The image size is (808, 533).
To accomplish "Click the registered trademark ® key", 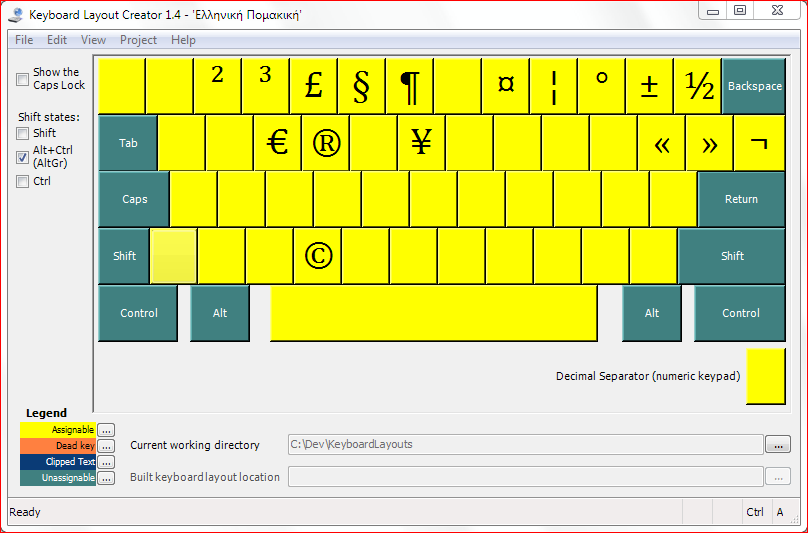I will (325, 143).
